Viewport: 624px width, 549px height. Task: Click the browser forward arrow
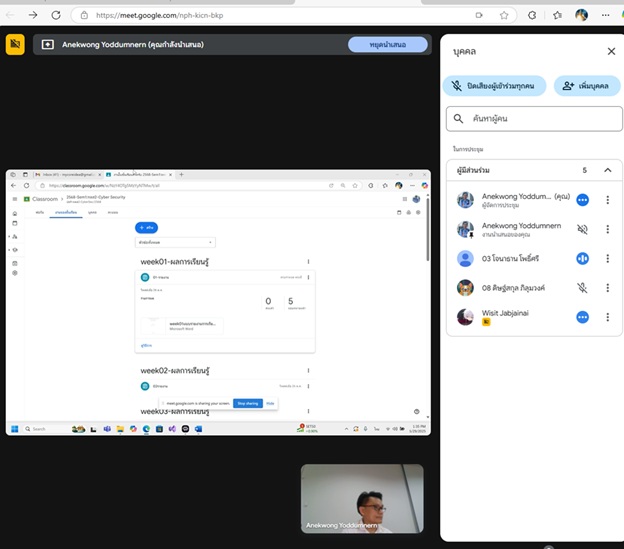(33, 15)
